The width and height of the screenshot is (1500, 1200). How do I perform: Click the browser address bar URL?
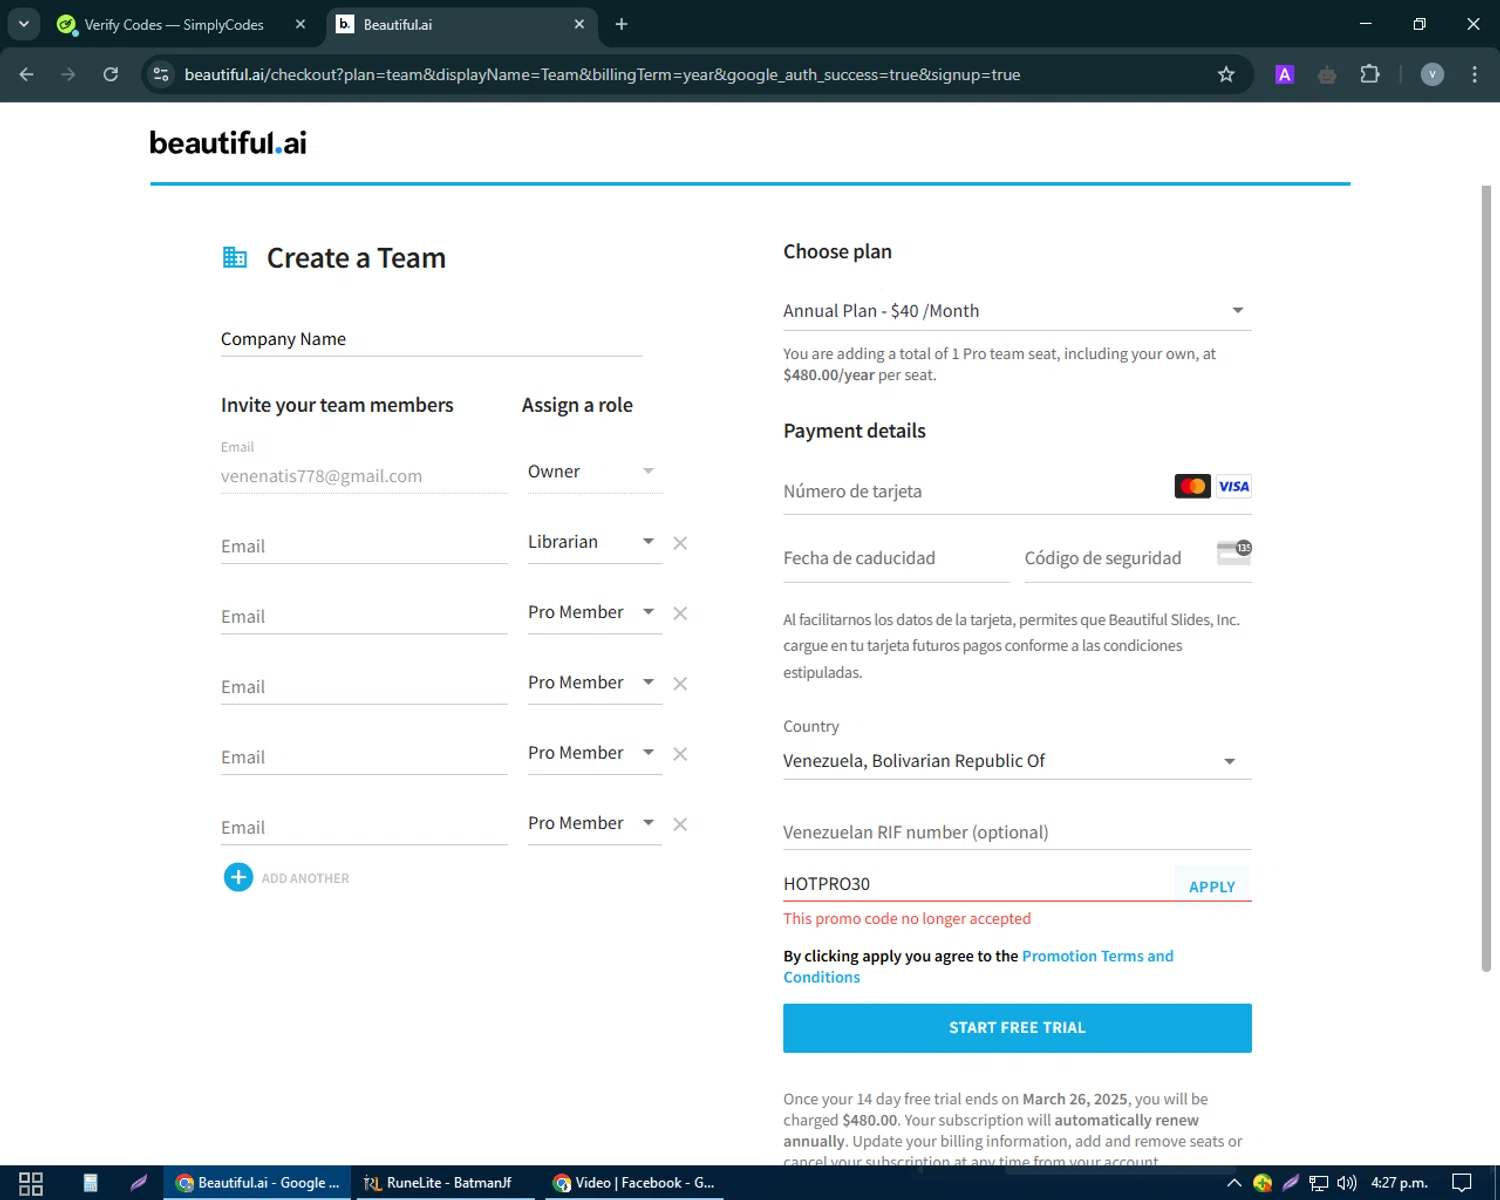[602, 74]
